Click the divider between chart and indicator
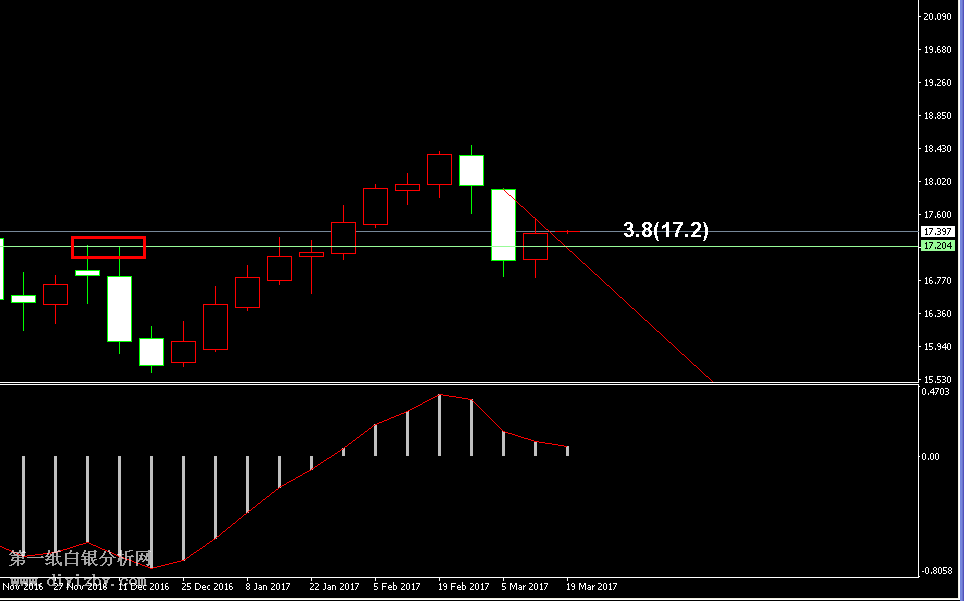964x601 pixels. pyautogui.click(x=458, y=383)
